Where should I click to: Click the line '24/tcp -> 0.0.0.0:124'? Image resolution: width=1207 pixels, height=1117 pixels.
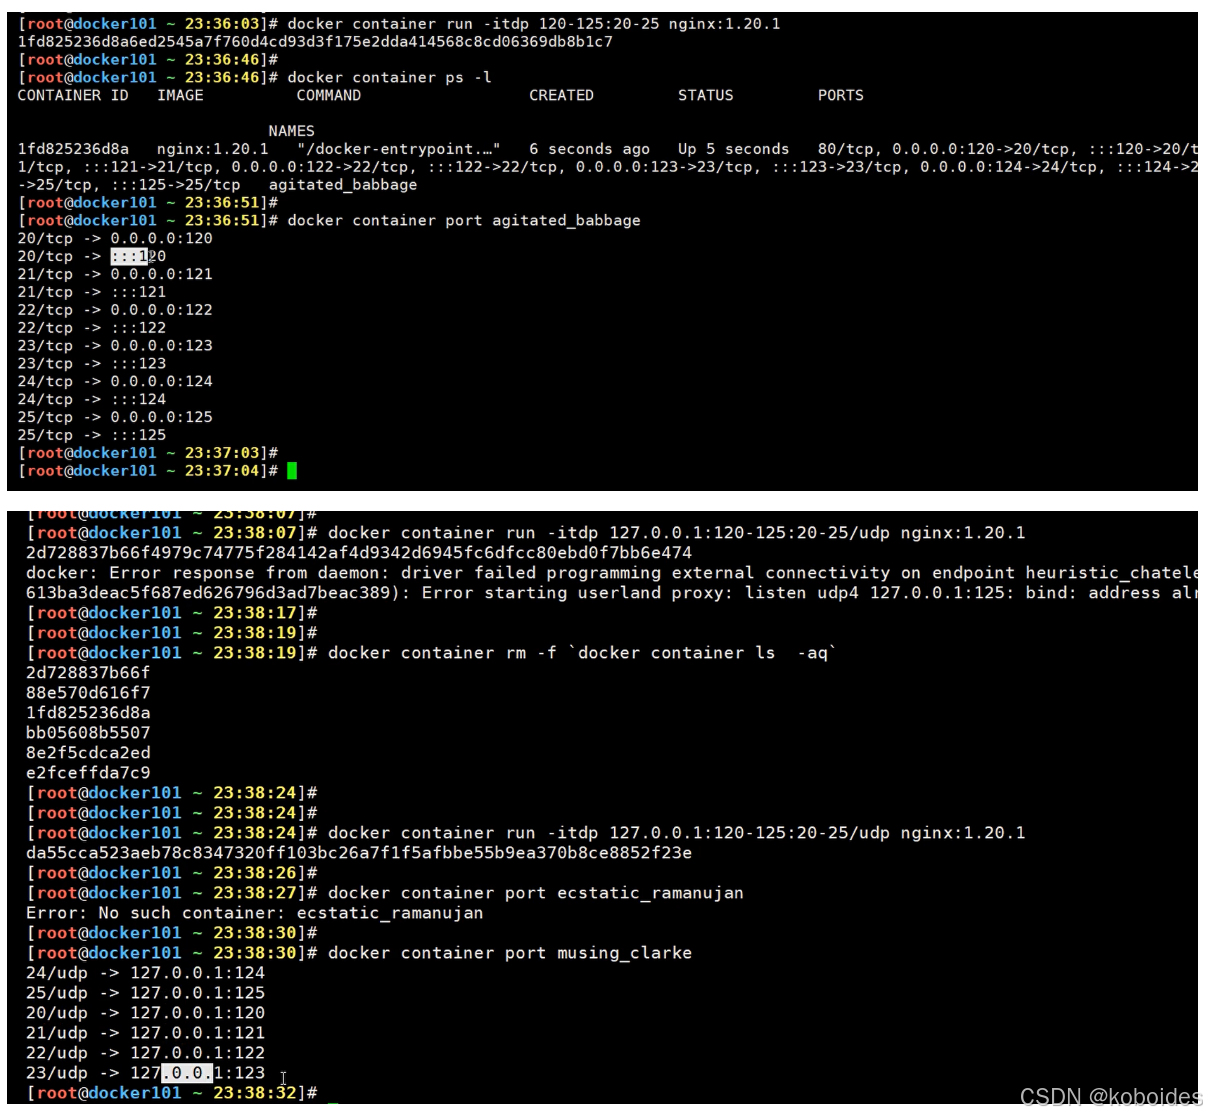click(115, 381)
